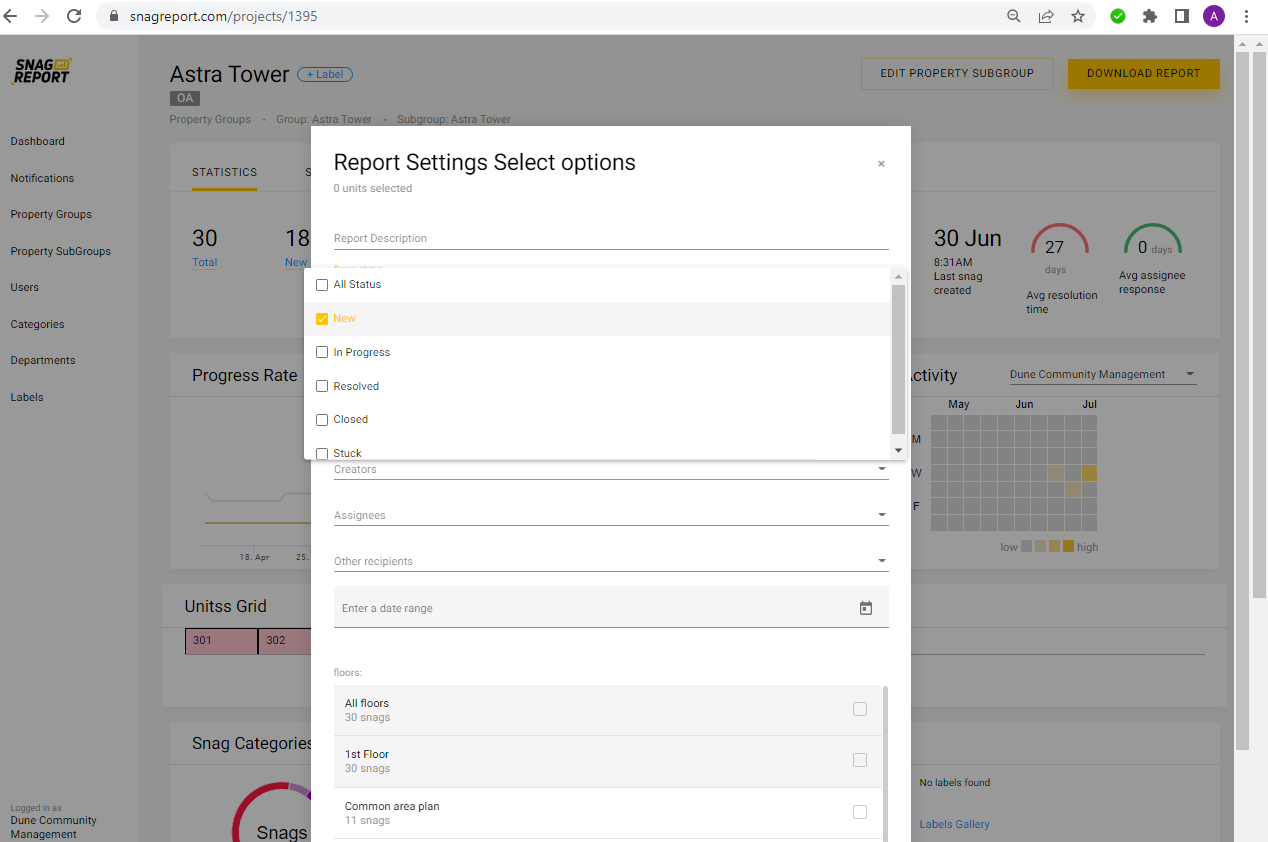Click the 'high' legend color swatch
Viewport: 1268px width, 842px height.
[x=1068, y=547]
